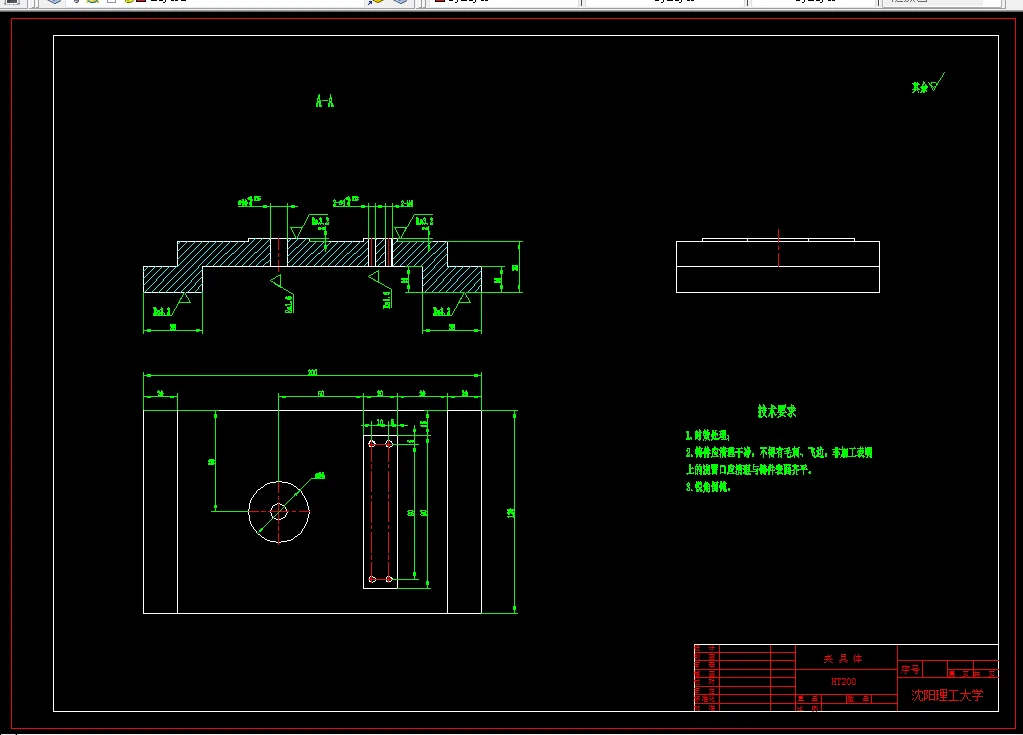Click the 200 overall width dimension text
Viewport: 1023px width, 735px height.
pos(313,372)
